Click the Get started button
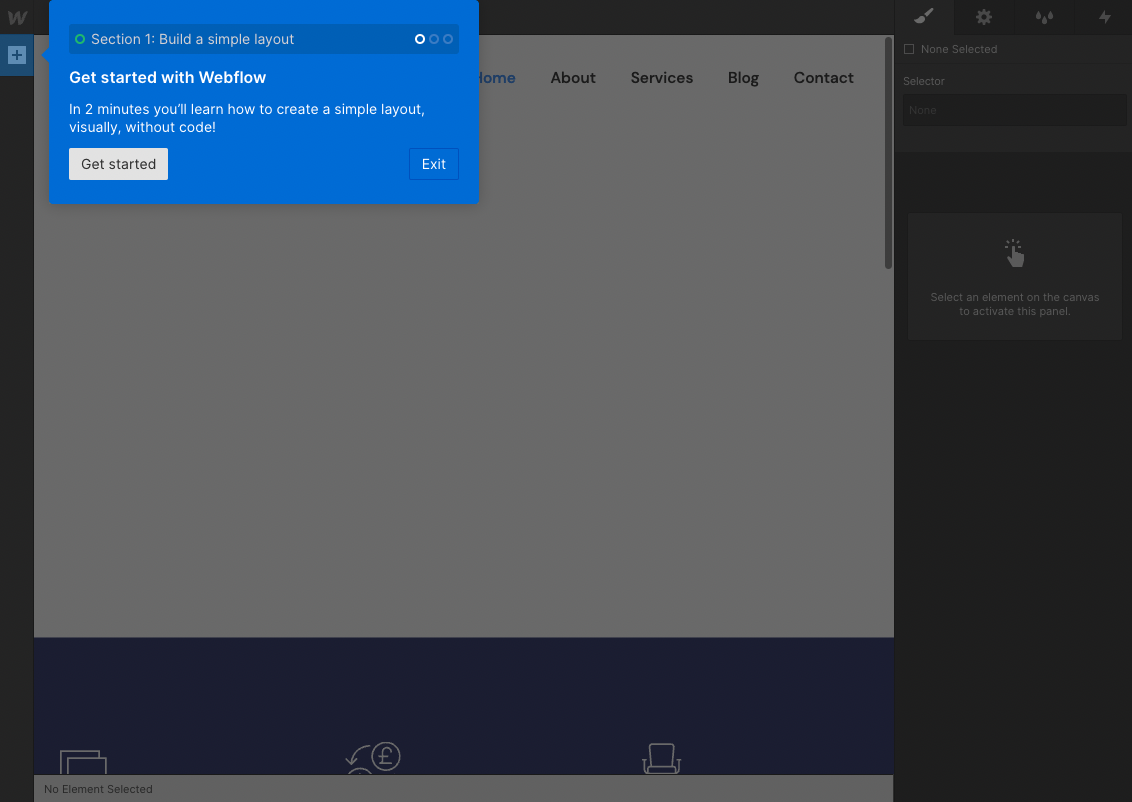1132x802 pixels. click(x=118, y=164)
